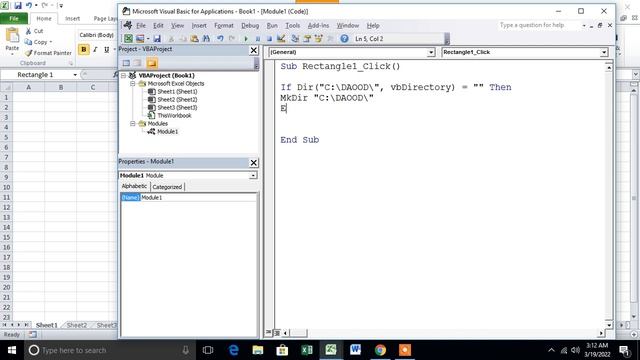Click the Paste icon in the VBA toolbar
Screen dimensions: 640x360
tap(194, 39)
